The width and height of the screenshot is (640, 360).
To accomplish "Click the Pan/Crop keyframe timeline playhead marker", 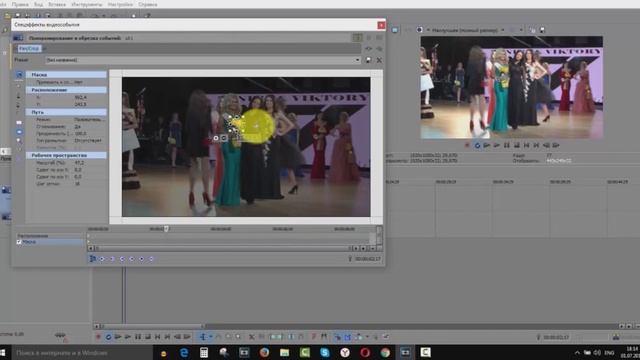I will pyautogui.click(x=166, y=229).
